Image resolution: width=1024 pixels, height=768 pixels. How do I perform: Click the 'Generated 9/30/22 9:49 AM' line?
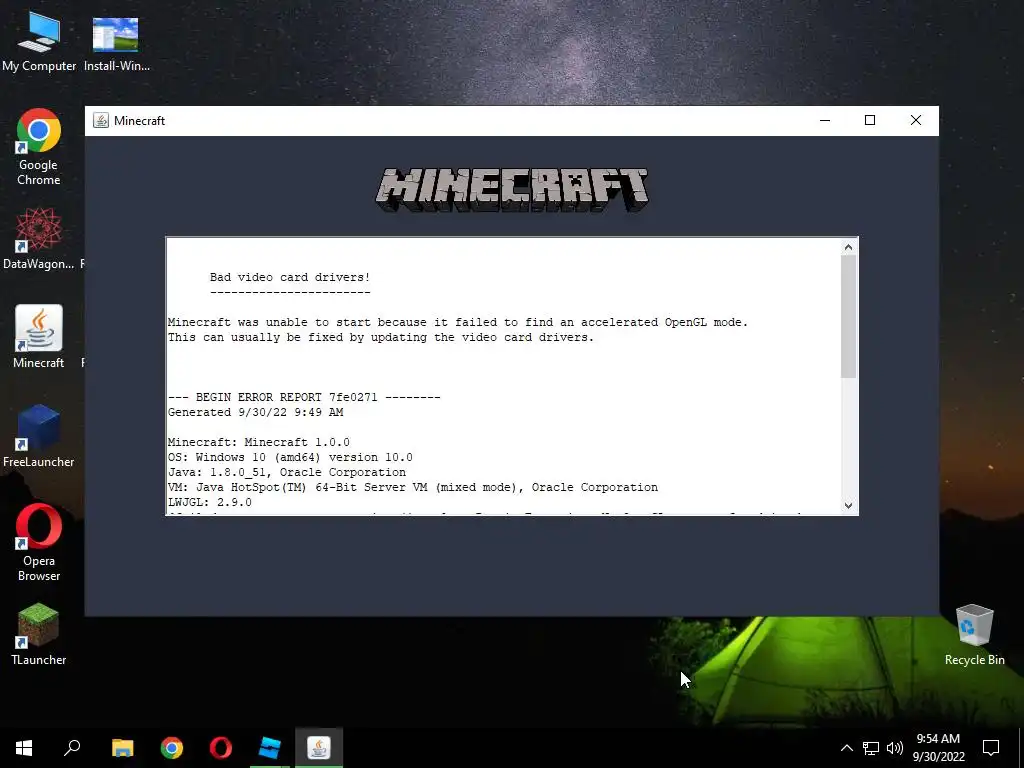point(255,412)
